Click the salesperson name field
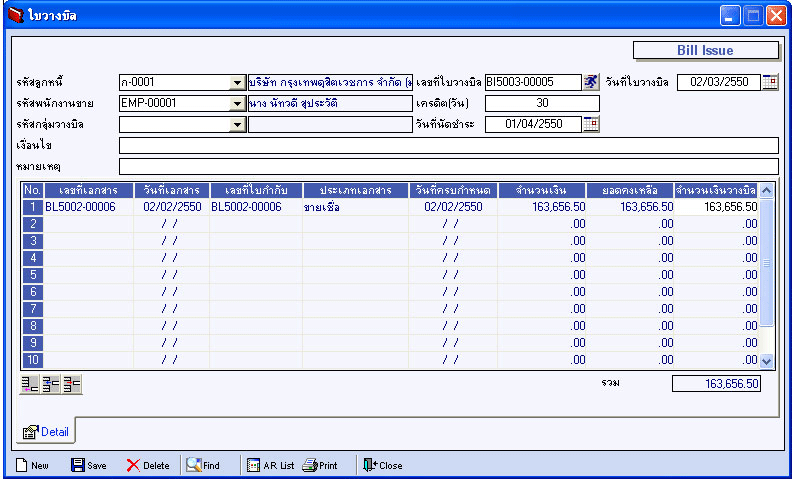796x479 pixels. coord(330,104)
